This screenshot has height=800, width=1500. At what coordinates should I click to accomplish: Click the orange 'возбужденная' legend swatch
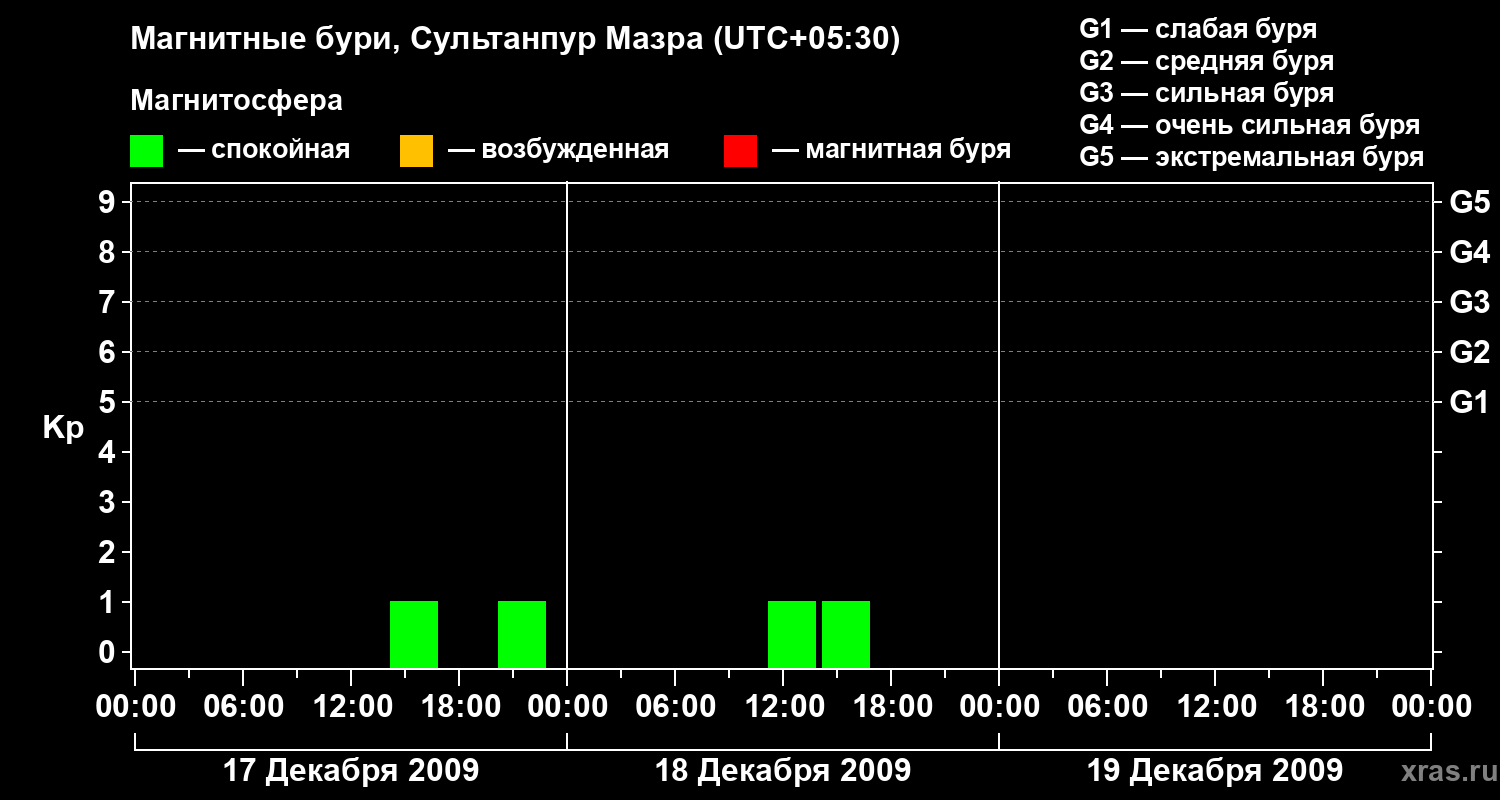click(x=416, y=151)
